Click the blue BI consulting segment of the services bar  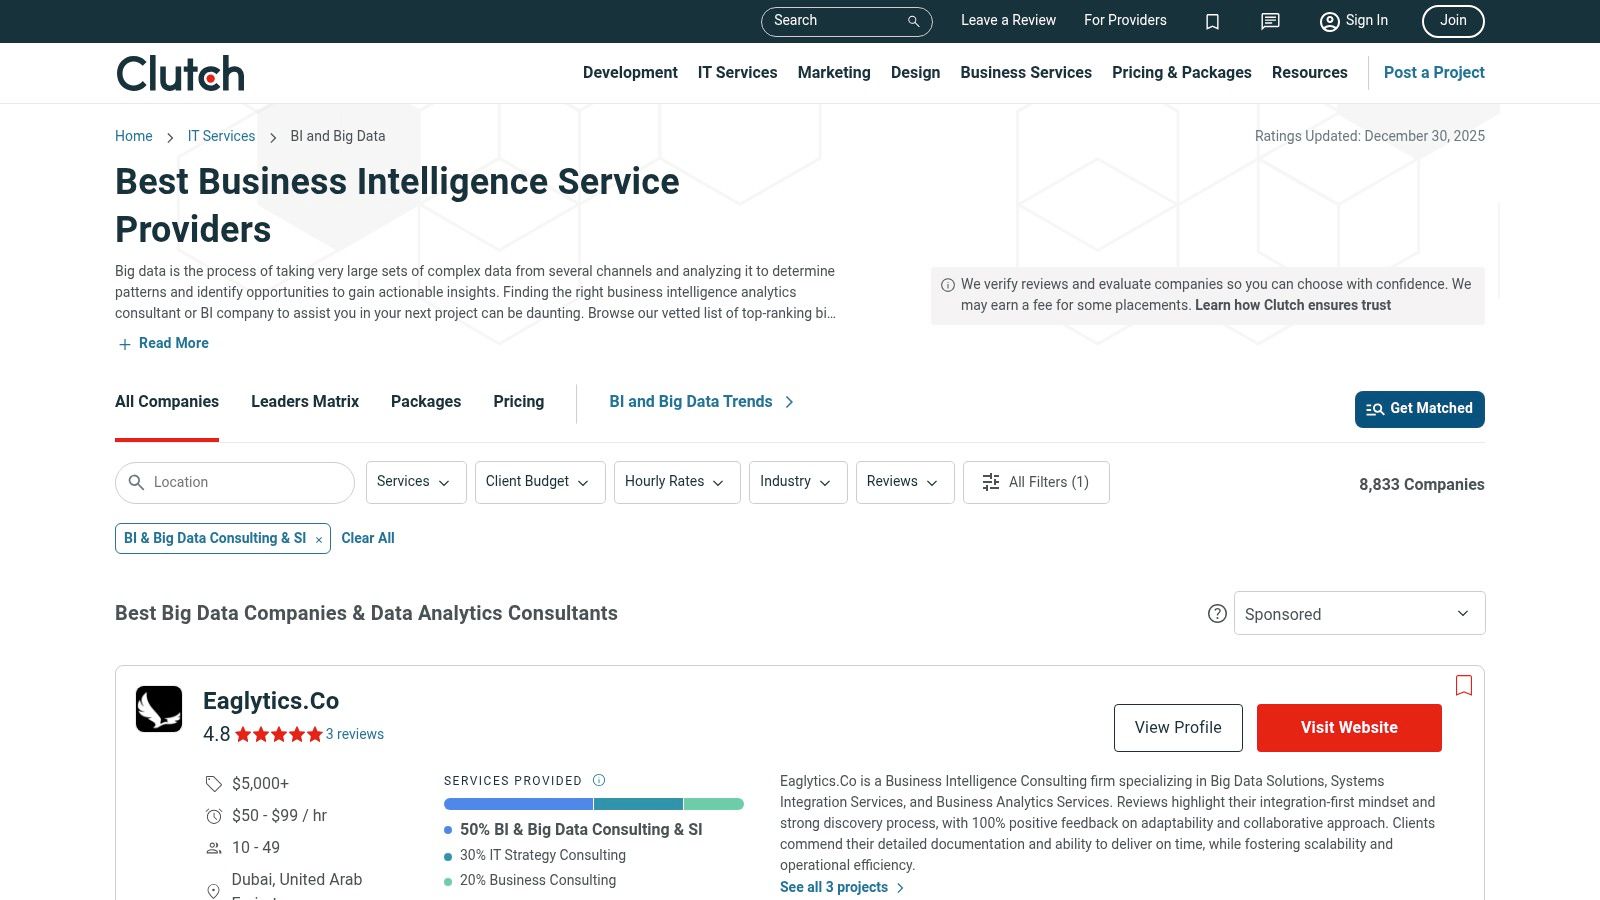click(x=517, y=803)
